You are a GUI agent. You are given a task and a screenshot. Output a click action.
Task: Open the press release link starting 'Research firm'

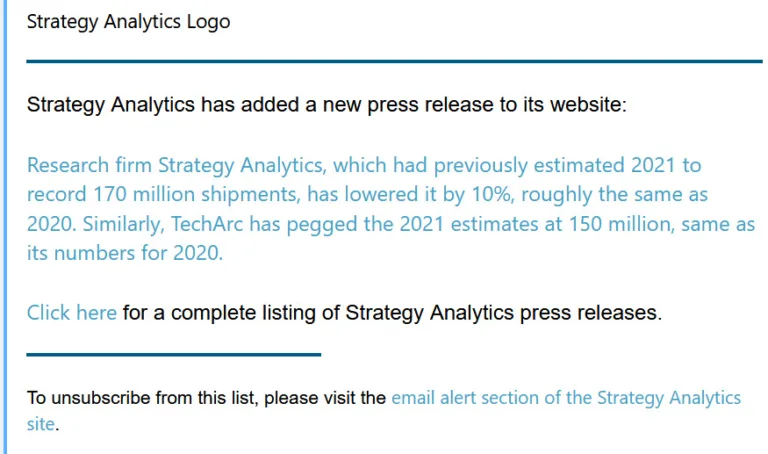click(391, 209)
